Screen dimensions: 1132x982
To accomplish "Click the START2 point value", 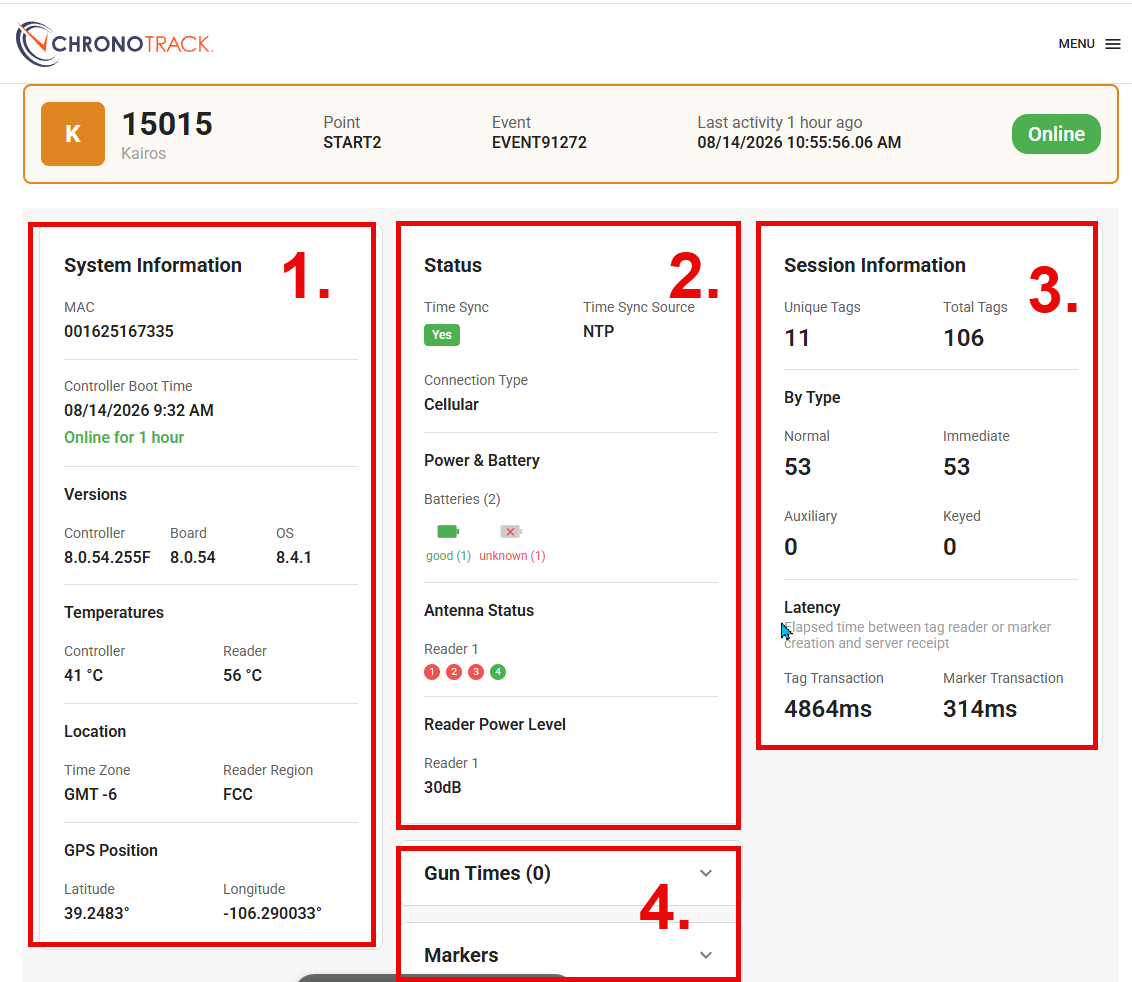I will pyautogui.click(x=352, y=142).
